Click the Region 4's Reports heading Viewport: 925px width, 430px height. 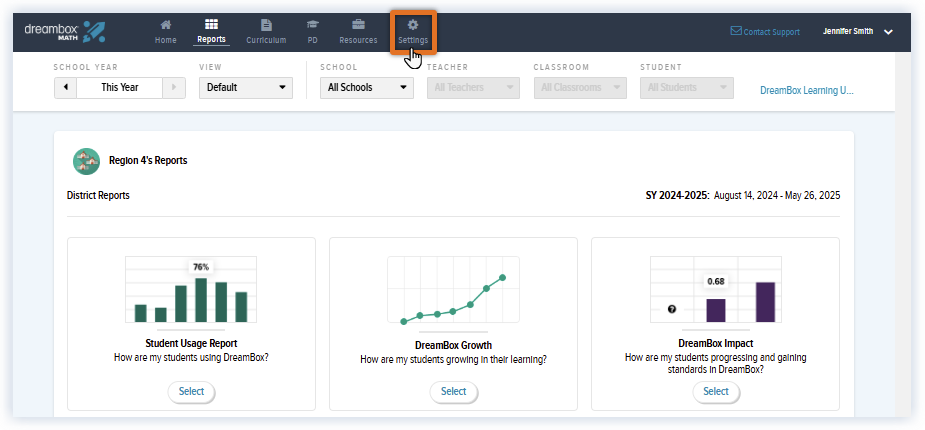pyautogui.click(x=148, y=160)
